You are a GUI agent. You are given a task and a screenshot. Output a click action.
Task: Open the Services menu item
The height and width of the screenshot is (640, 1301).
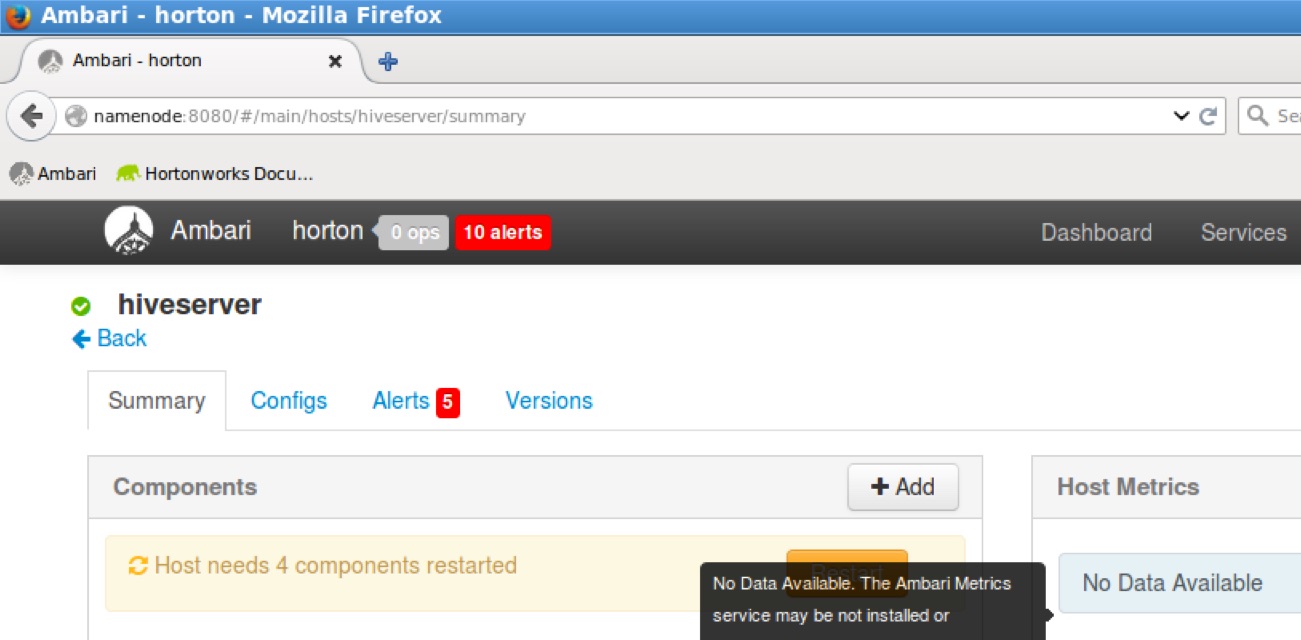[x=1242, y=232]
